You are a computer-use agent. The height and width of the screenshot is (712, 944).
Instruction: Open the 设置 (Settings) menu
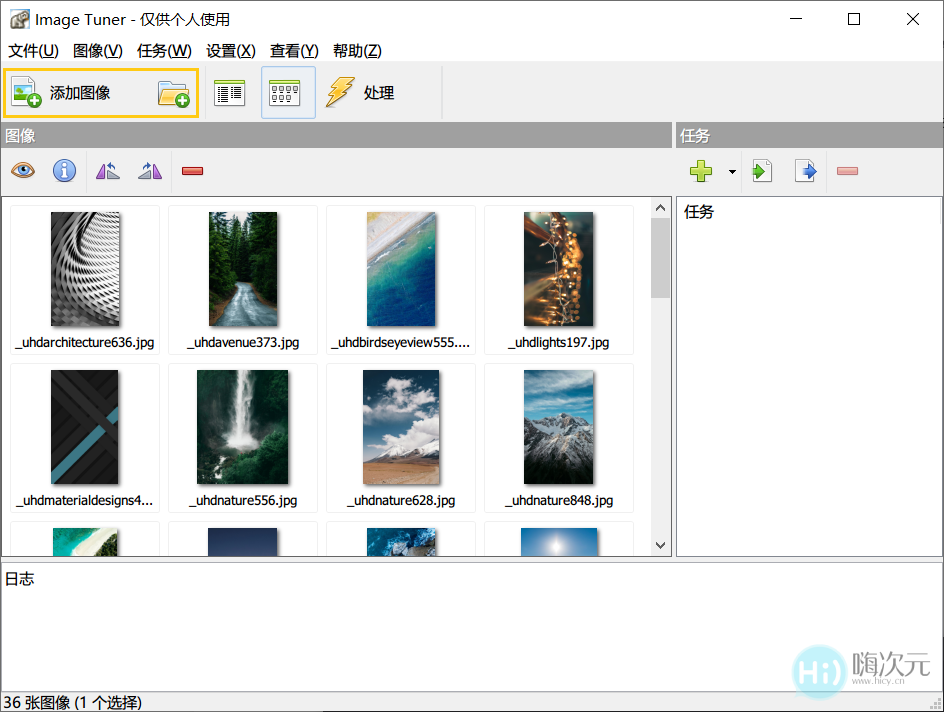coord(229,50)
